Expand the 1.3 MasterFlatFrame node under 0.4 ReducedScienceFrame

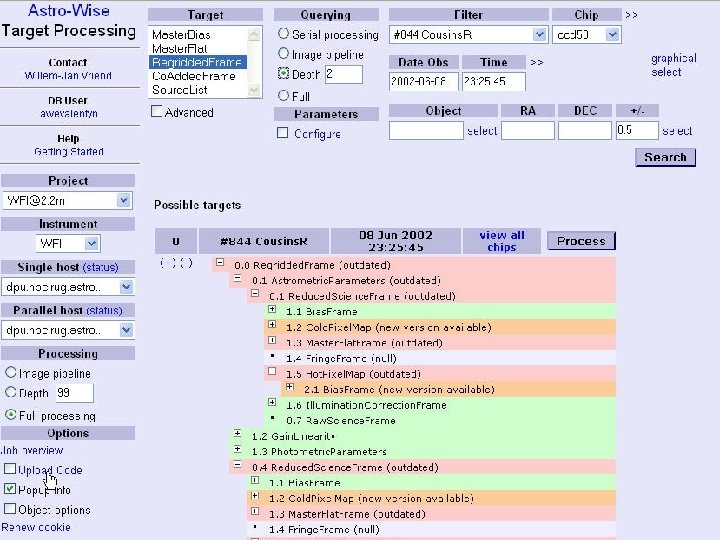[255, 511]
